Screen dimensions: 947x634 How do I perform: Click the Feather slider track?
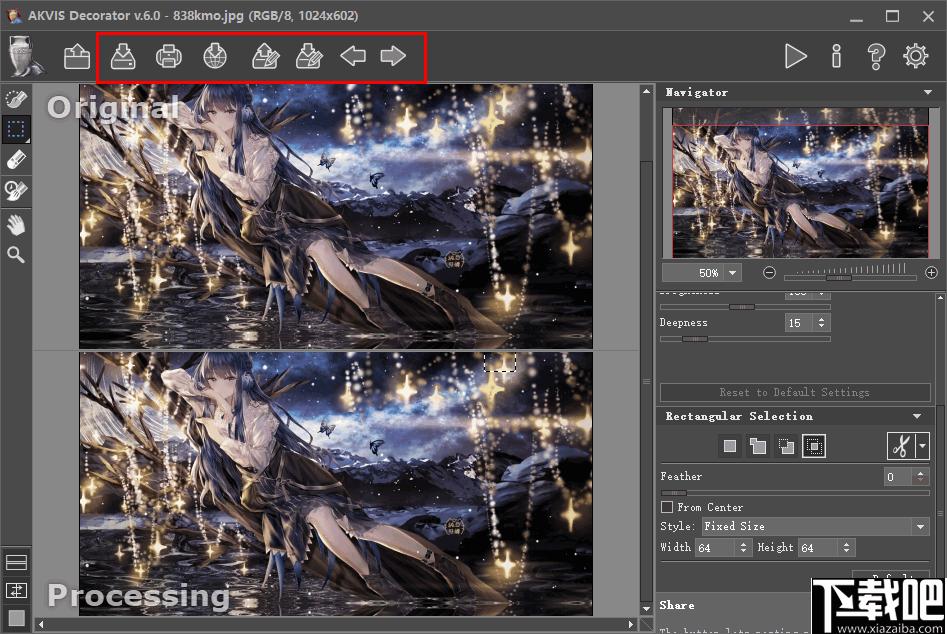pyautogui.click(x=795, y=493)
